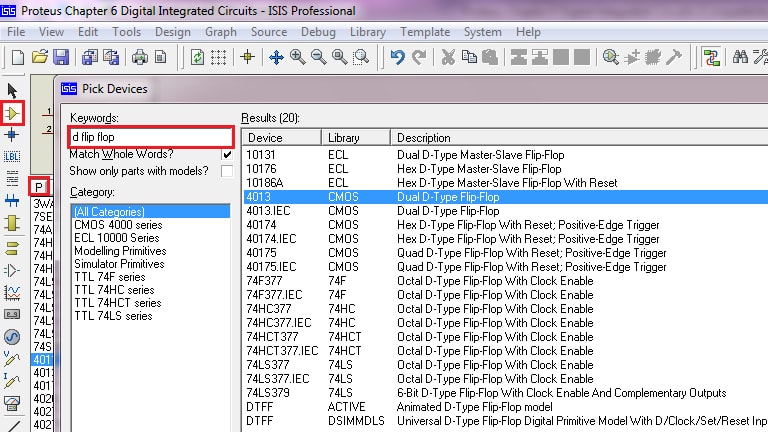Open design using folder icon
Screen dimensions: 768x432
coord(40,57)
